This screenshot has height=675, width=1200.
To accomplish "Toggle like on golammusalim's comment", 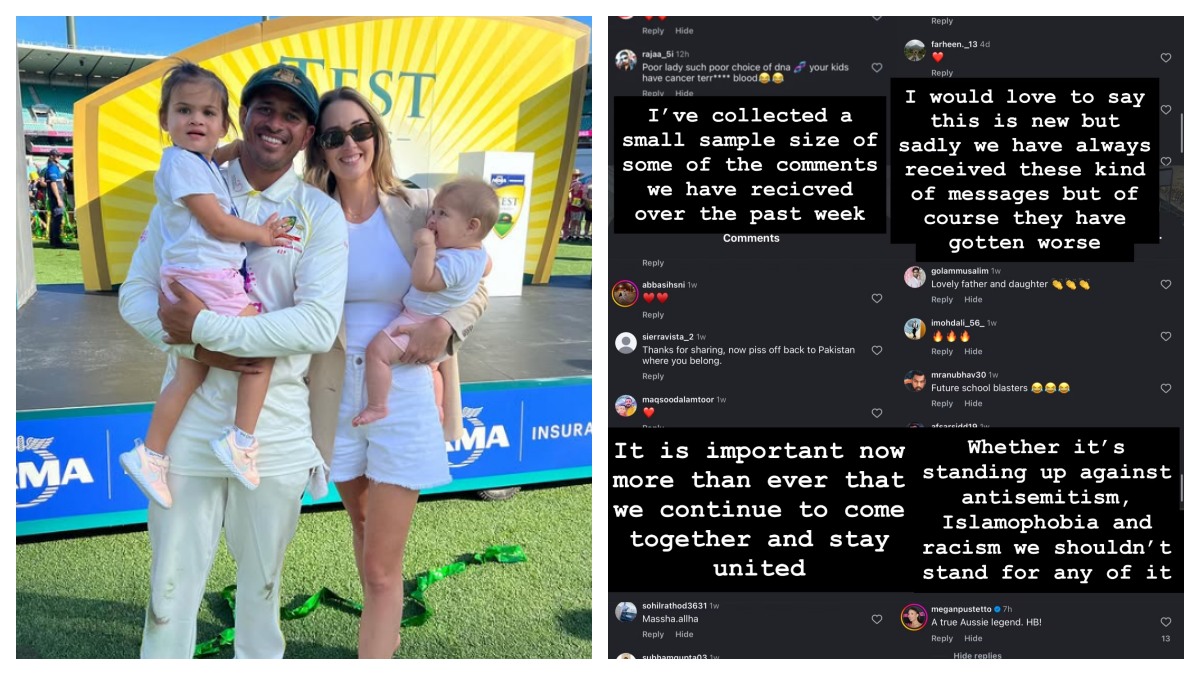I will (x=1166, y=285).
